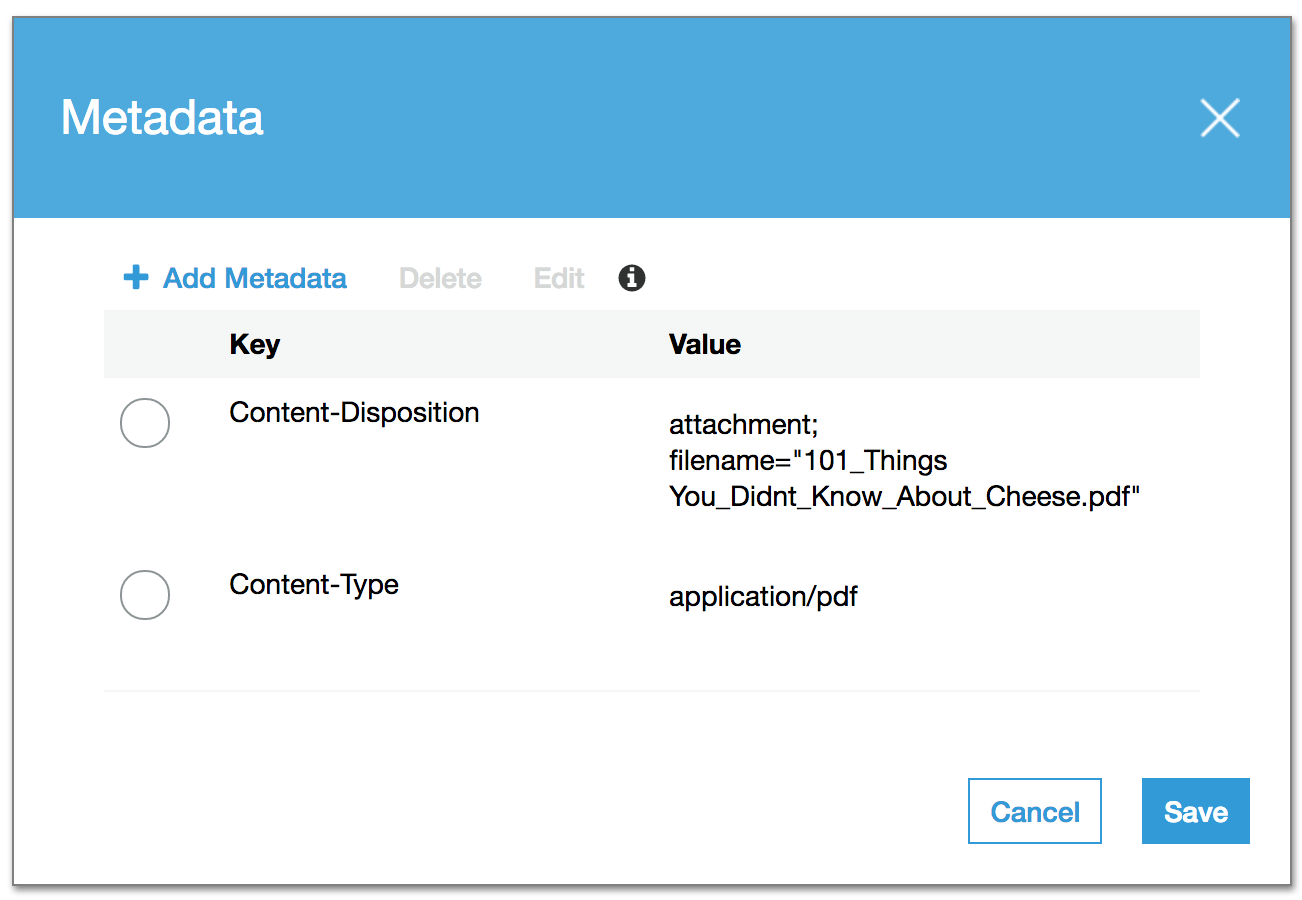Select the Content-Disposition key text
The image size is (1302, 900).
[354, 412]
